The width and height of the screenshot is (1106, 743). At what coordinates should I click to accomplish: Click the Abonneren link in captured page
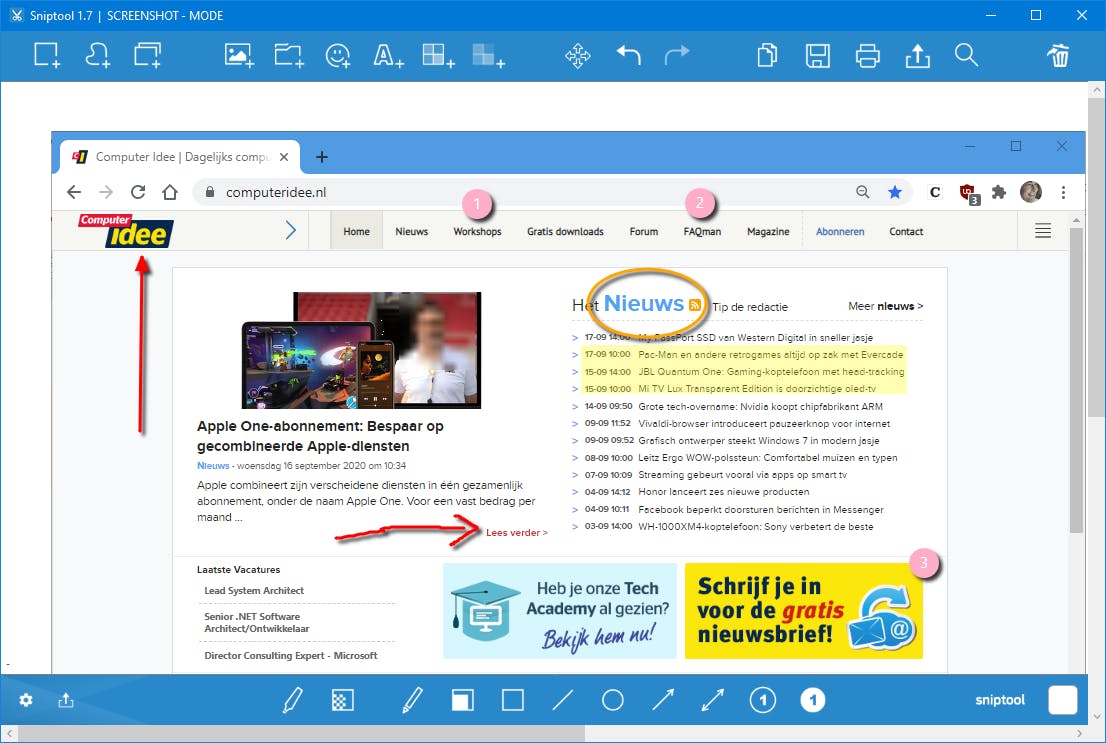click(x=840, y=231)
